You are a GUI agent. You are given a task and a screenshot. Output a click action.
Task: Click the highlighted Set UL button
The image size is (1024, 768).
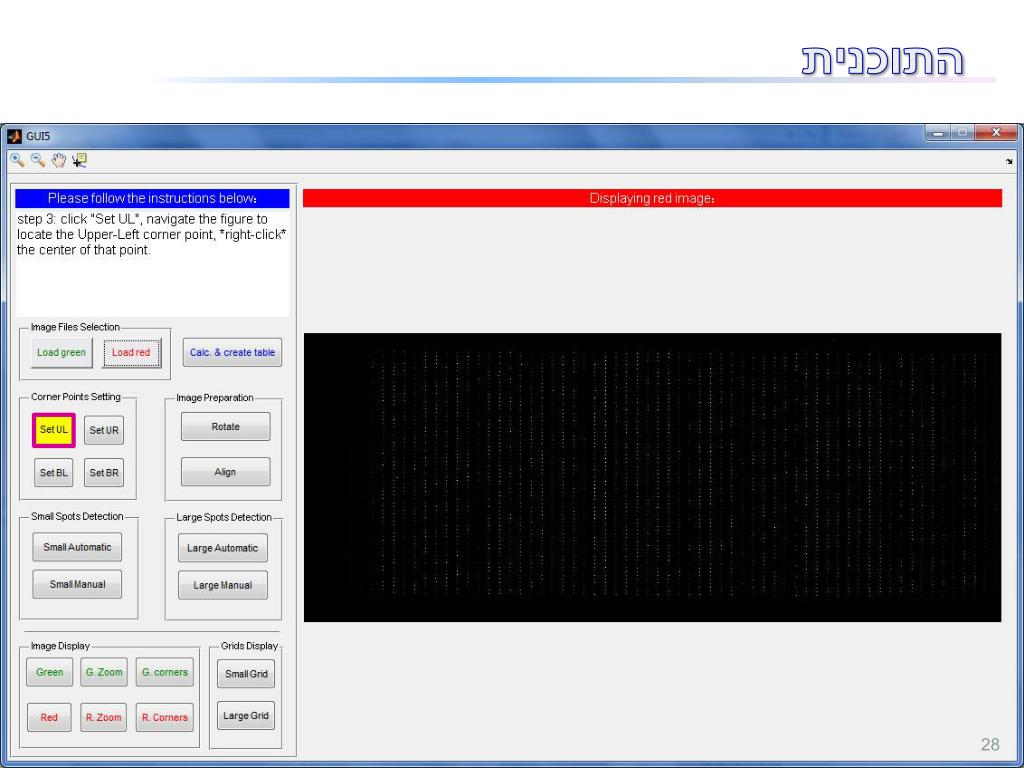[x=54, y=430]
